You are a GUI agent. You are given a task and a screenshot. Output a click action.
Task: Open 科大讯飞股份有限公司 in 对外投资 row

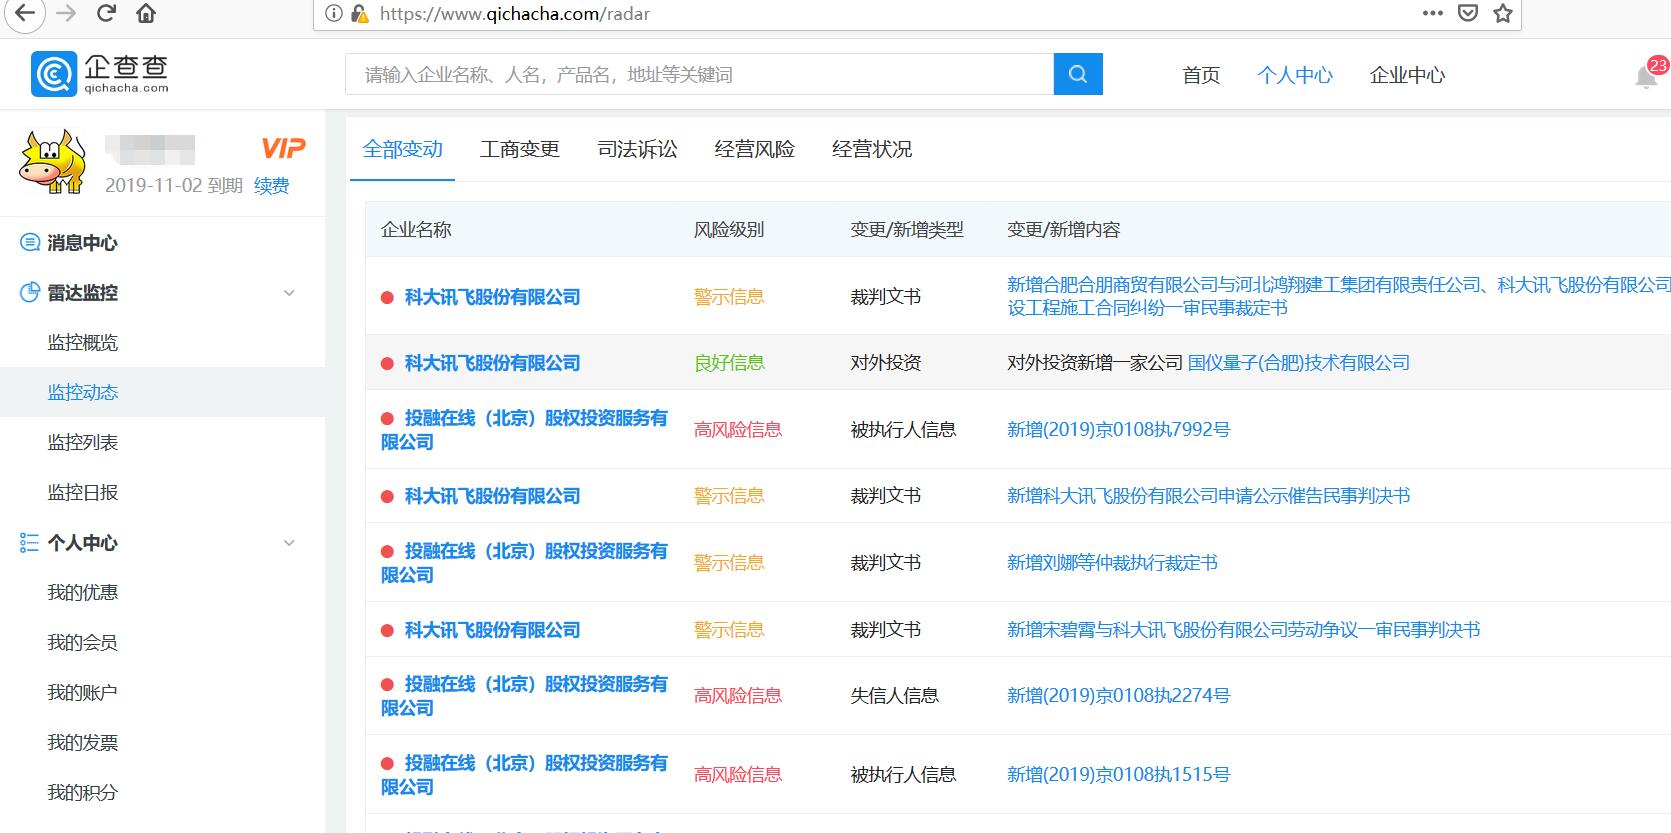492,363
